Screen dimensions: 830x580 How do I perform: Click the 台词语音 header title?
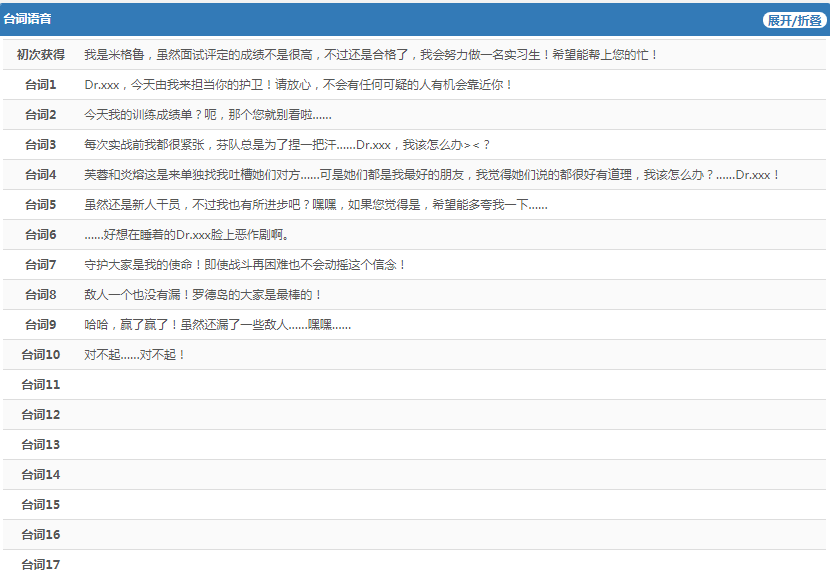click(x=27, y=20)
